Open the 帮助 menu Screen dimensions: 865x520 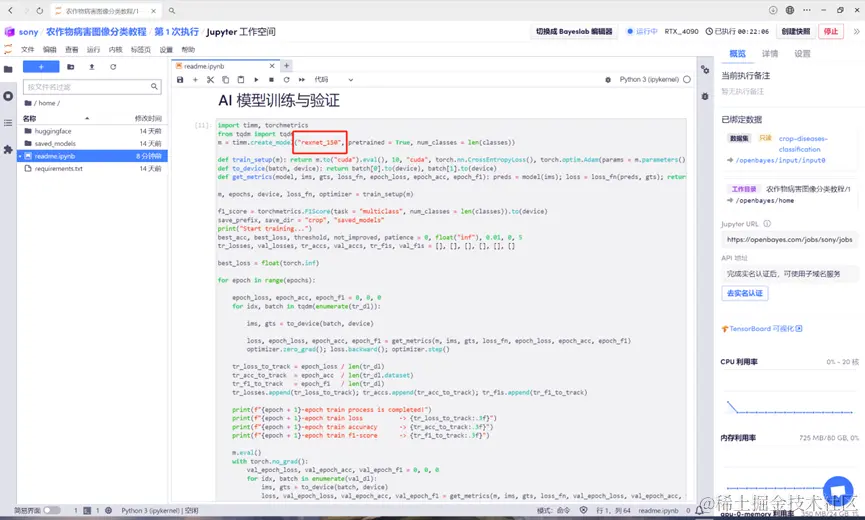[188, 50]
